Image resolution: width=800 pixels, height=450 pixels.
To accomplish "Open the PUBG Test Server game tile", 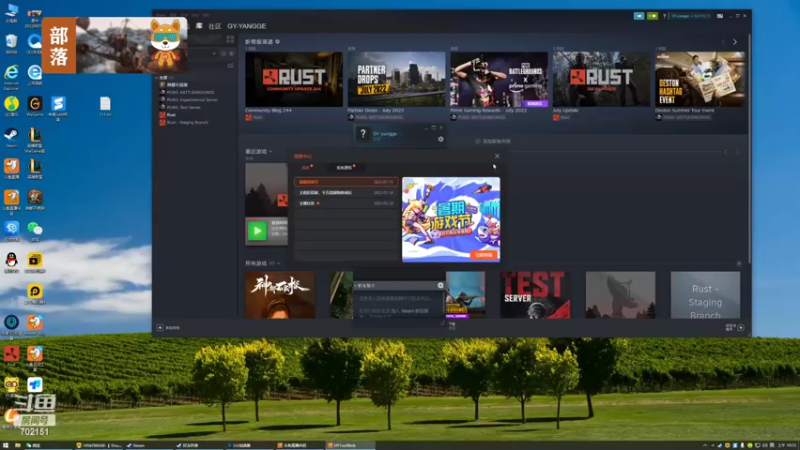I will (535, 295).
